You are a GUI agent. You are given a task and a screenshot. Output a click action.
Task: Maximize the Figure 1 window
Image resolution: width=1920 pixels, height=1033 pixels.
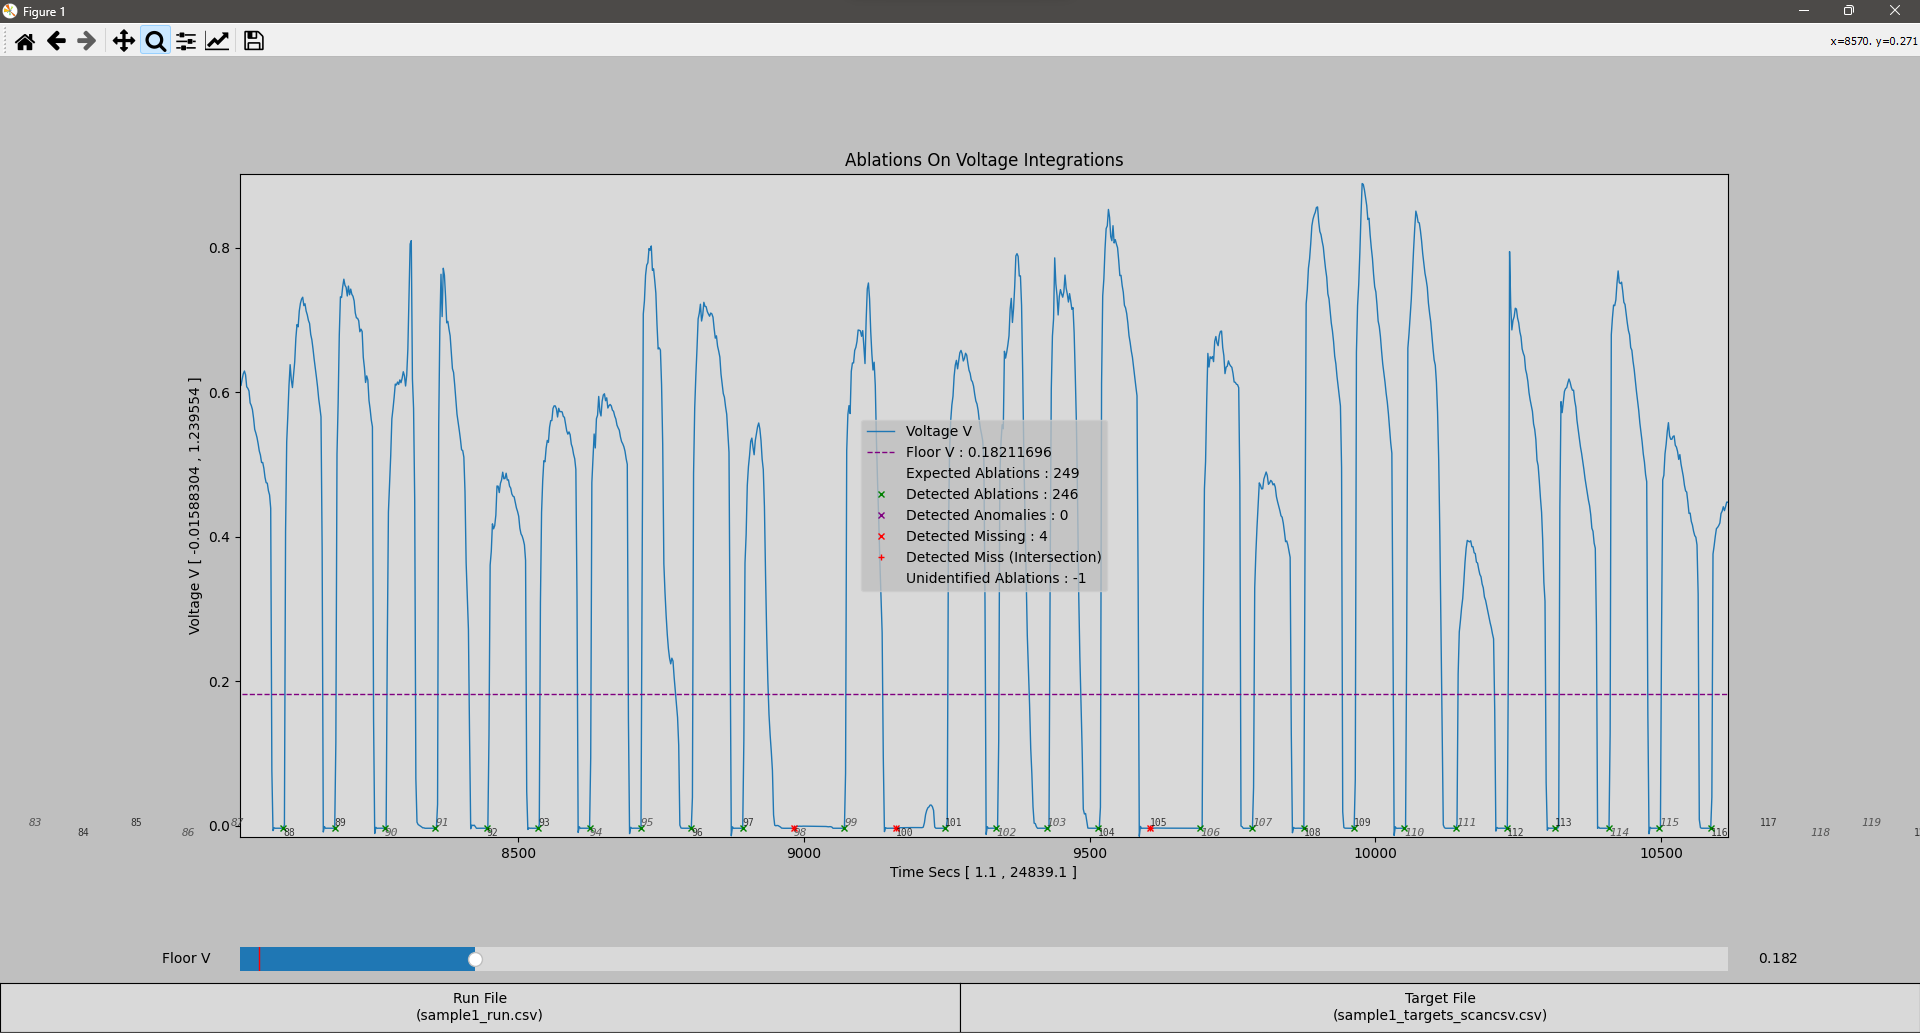1849,11
